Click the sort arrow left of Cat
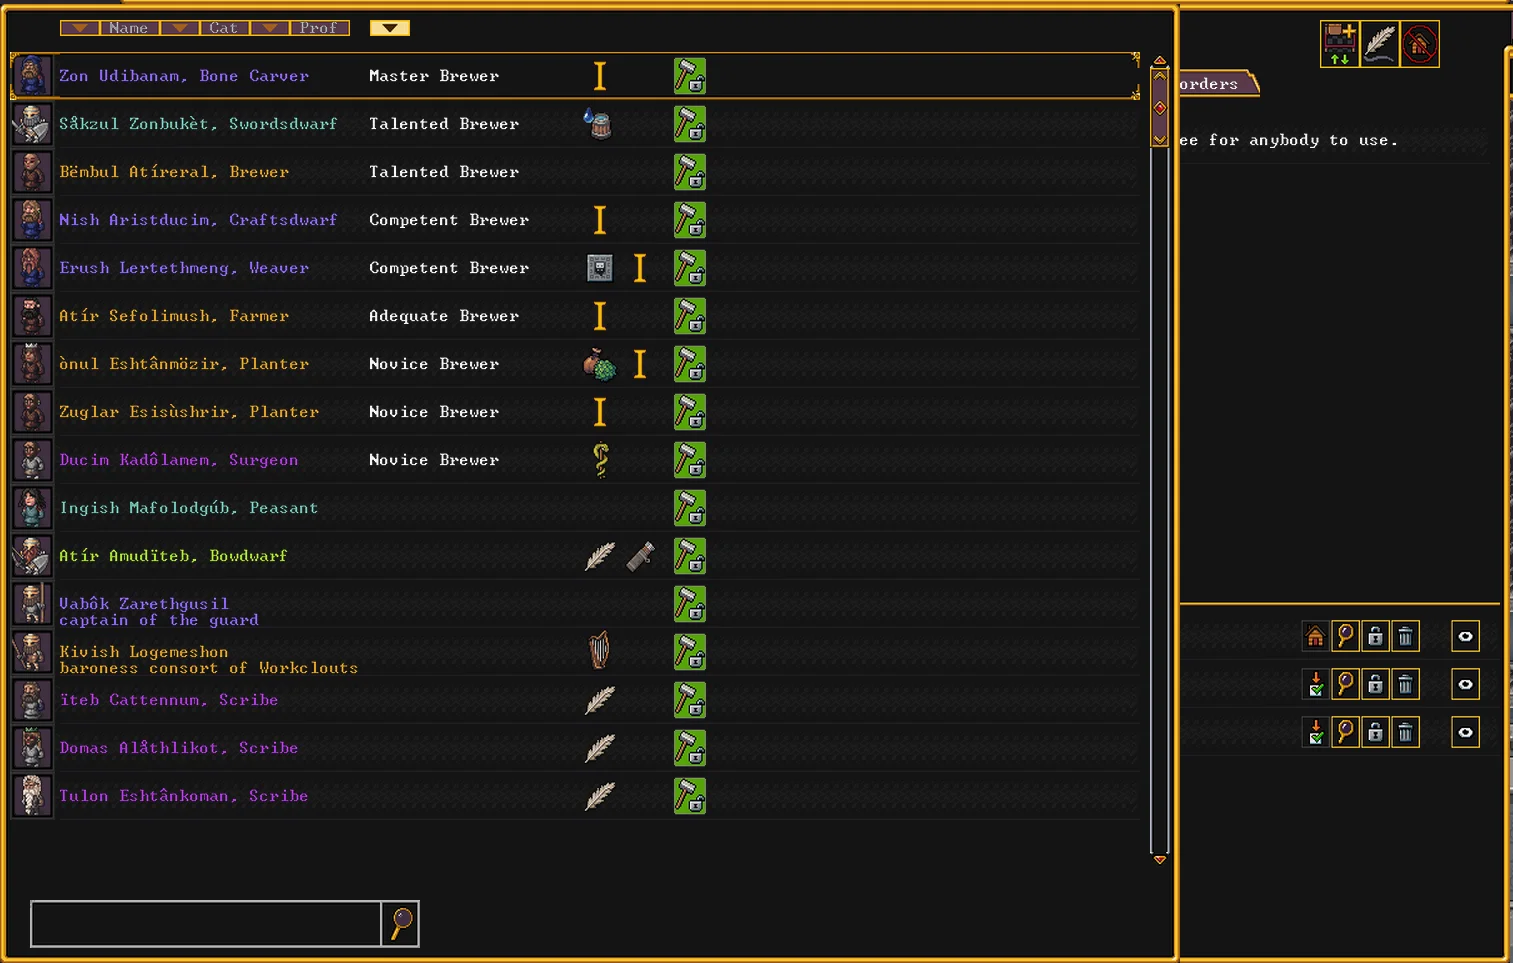The image size is (1513, 963). point(180,28)
